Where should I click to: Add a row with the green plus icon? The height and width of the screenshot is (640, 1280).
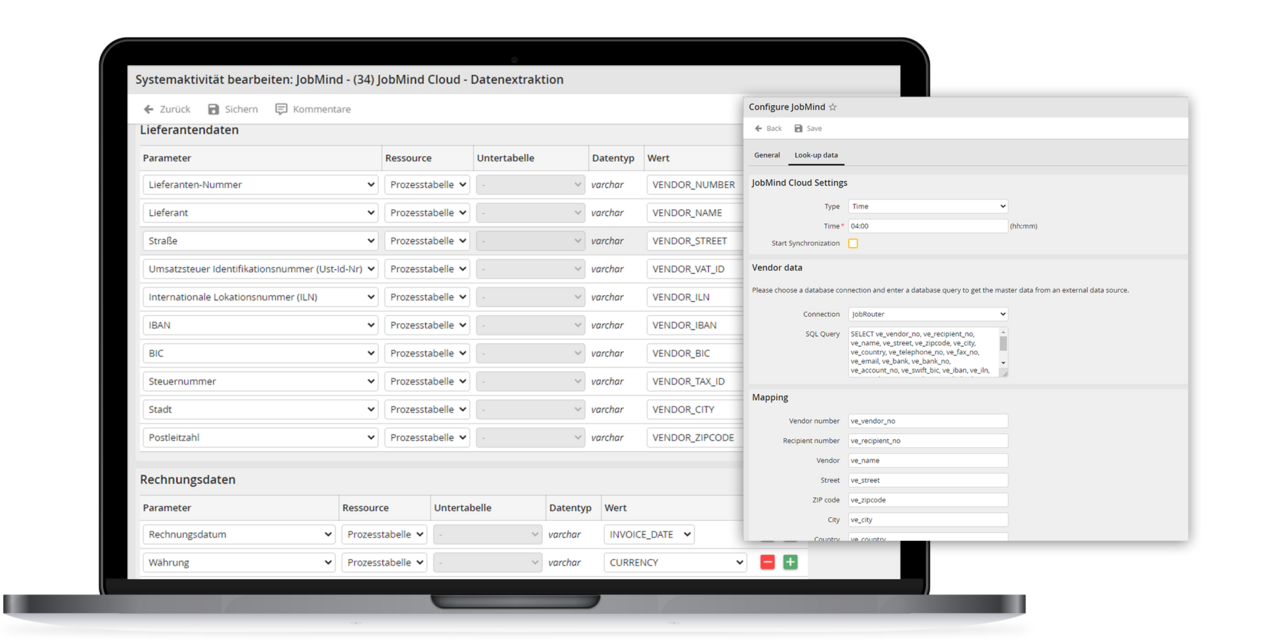point(790,562)
